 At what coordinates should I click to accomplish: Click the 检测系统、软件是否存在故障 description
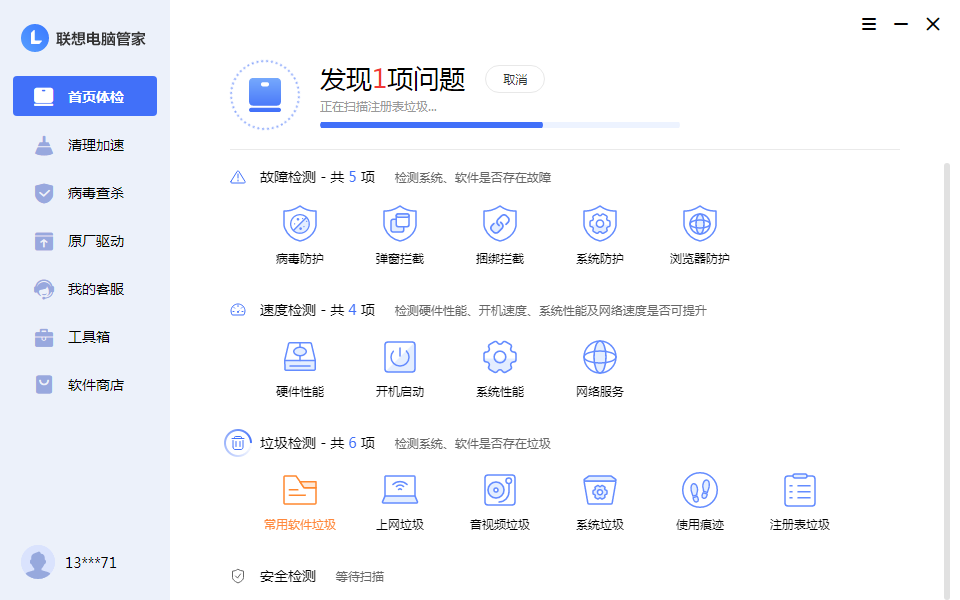pos(473,178)
